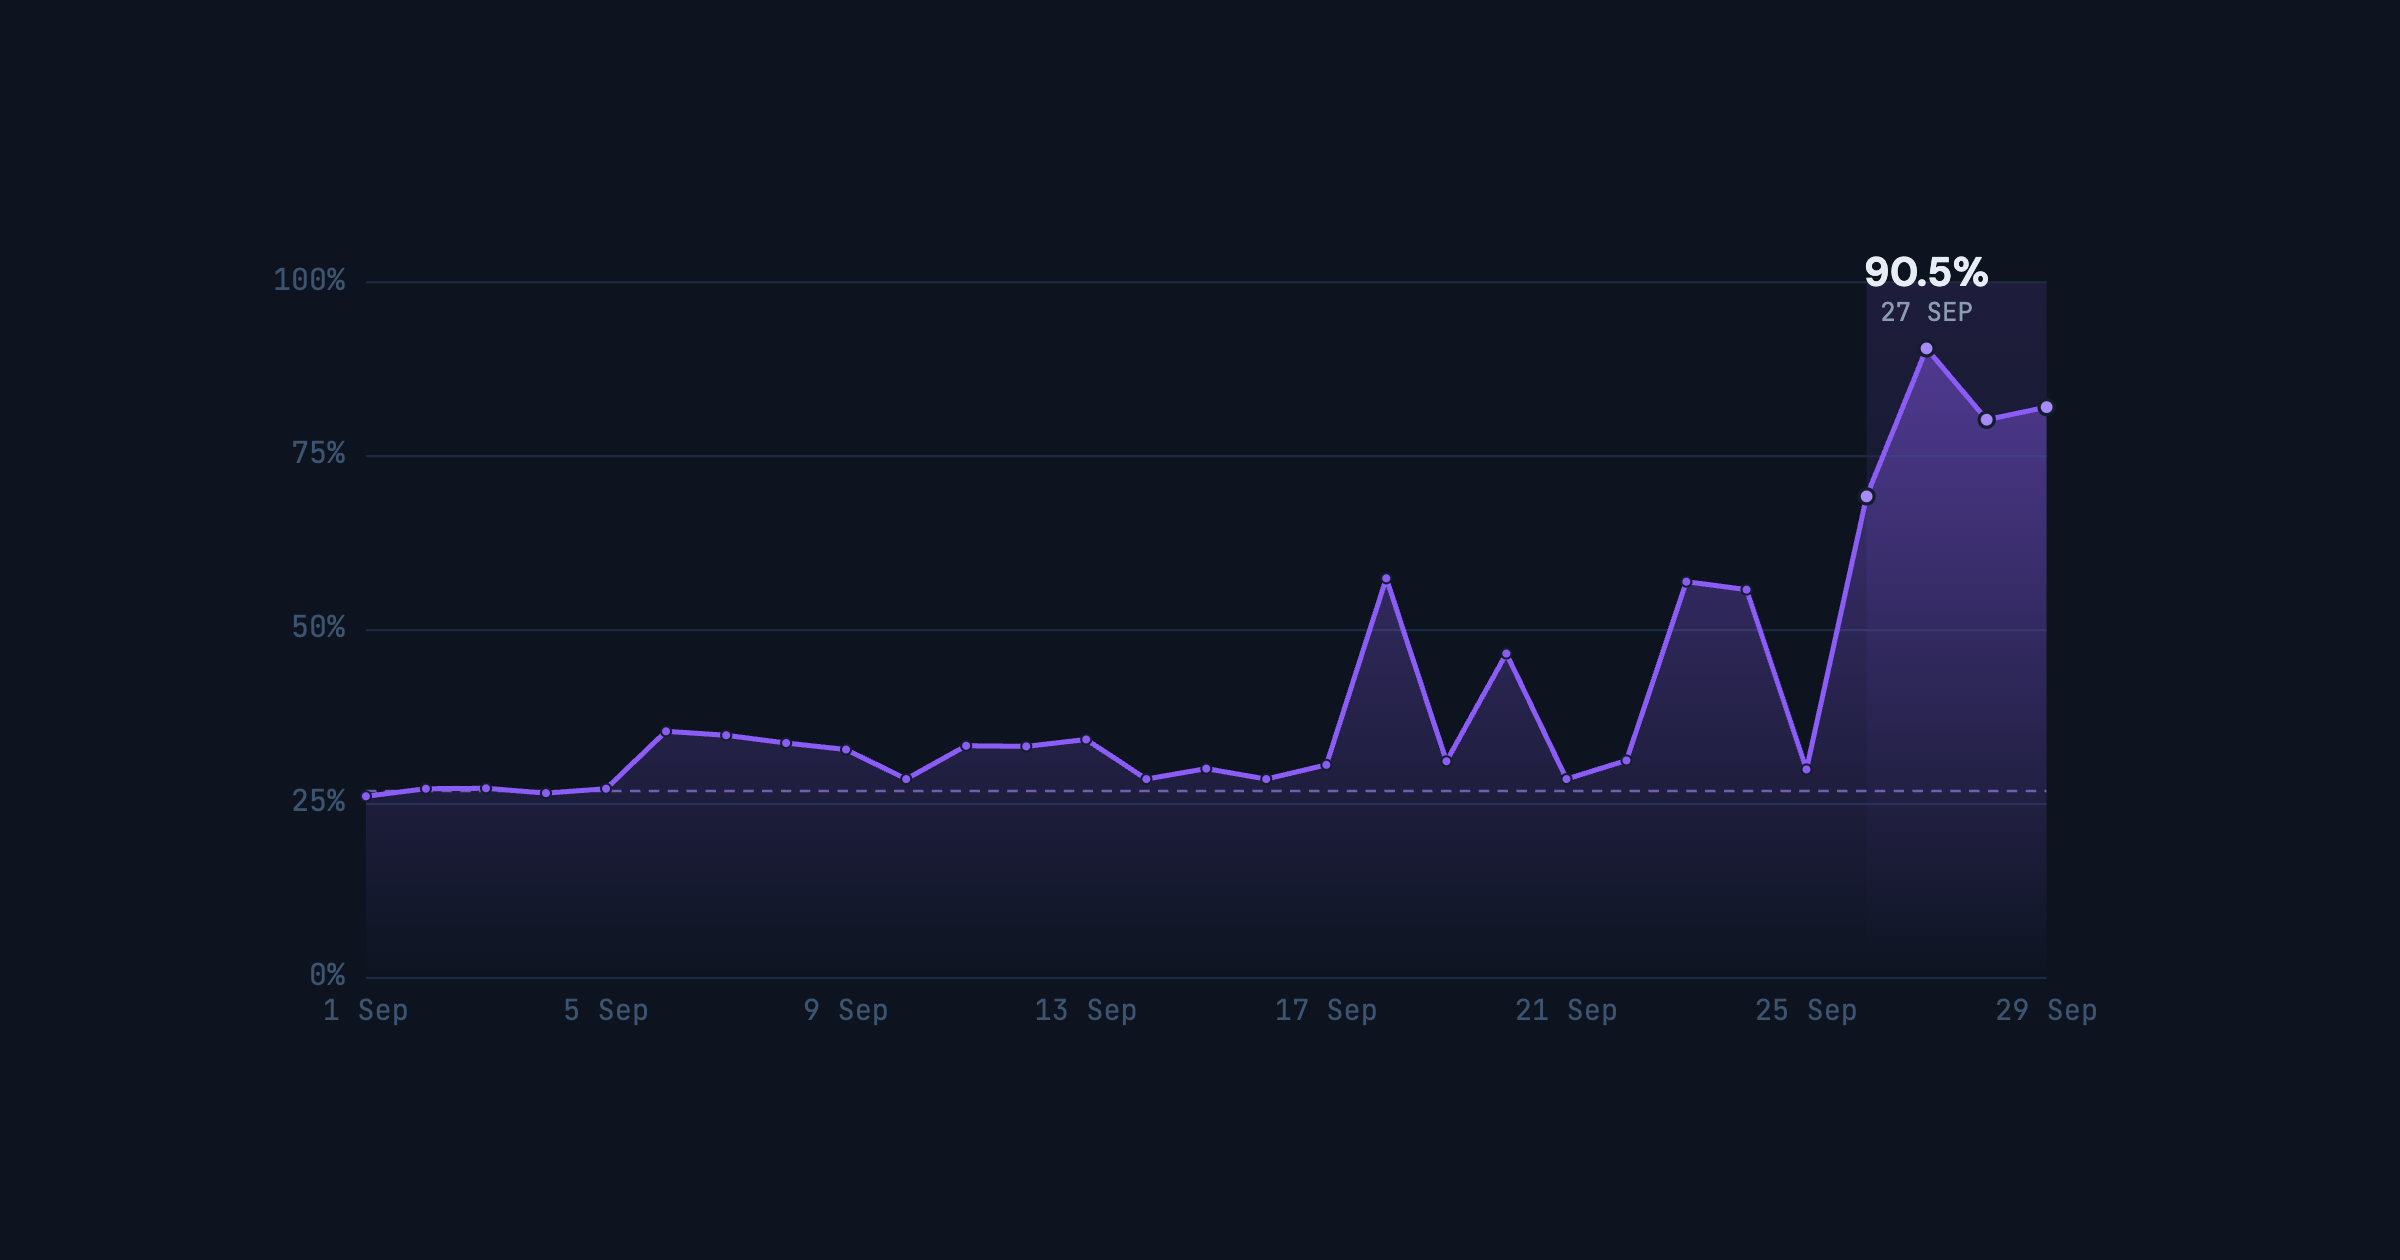The width and height of the screenshot is (2400, 1260).
Task: Click the 20 Sep peak data point
Action: 1506,654
